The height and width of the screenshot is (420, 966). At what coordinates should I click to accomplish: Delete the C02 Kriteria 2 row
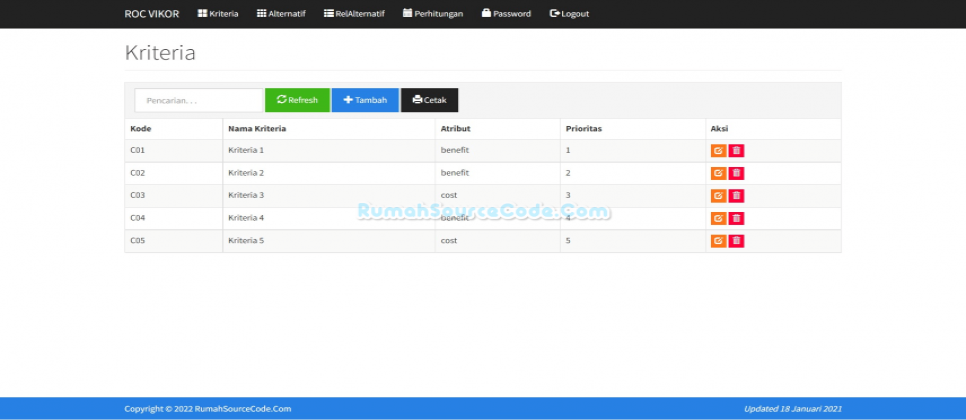point(736,173)
